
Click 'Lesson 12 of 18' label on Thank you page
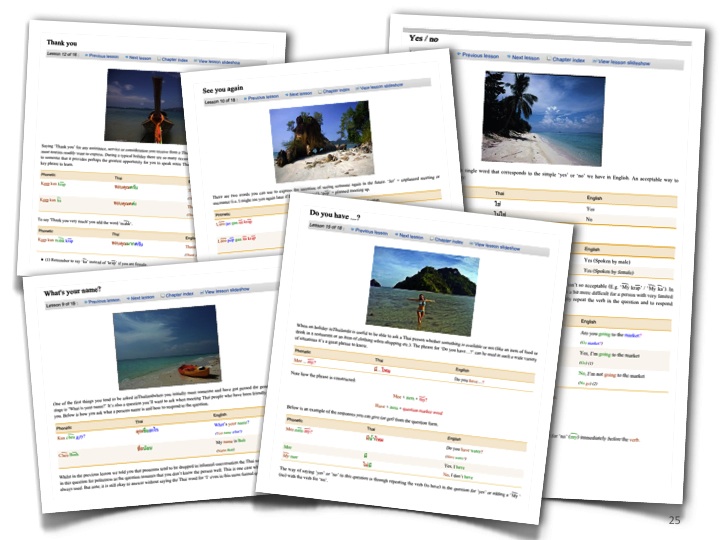tap(62, 54)
